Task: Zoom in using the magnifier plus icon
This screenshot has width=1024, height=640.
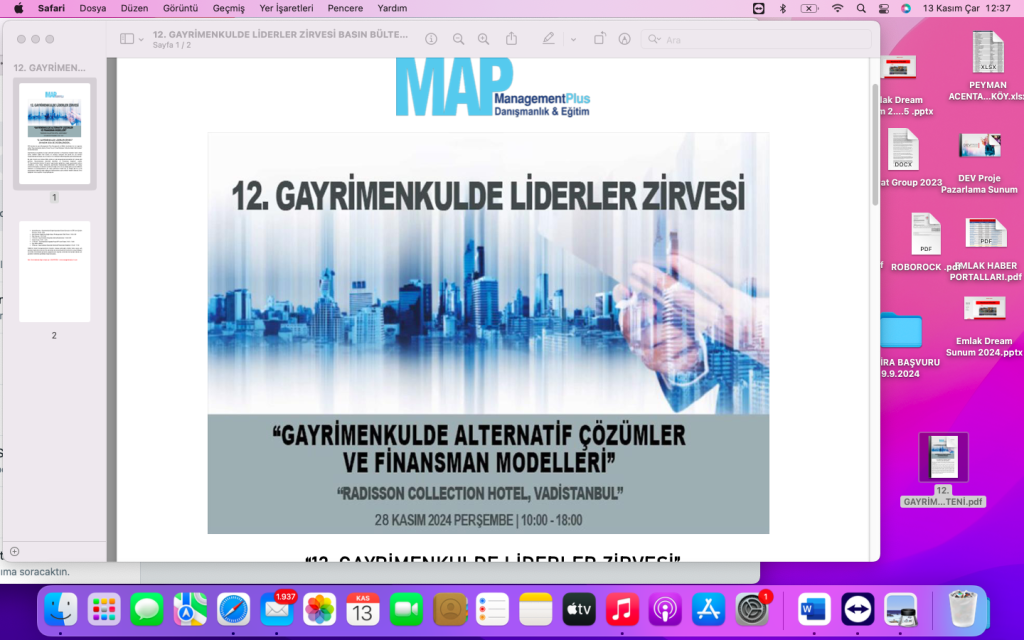Action: click(484, 39)
